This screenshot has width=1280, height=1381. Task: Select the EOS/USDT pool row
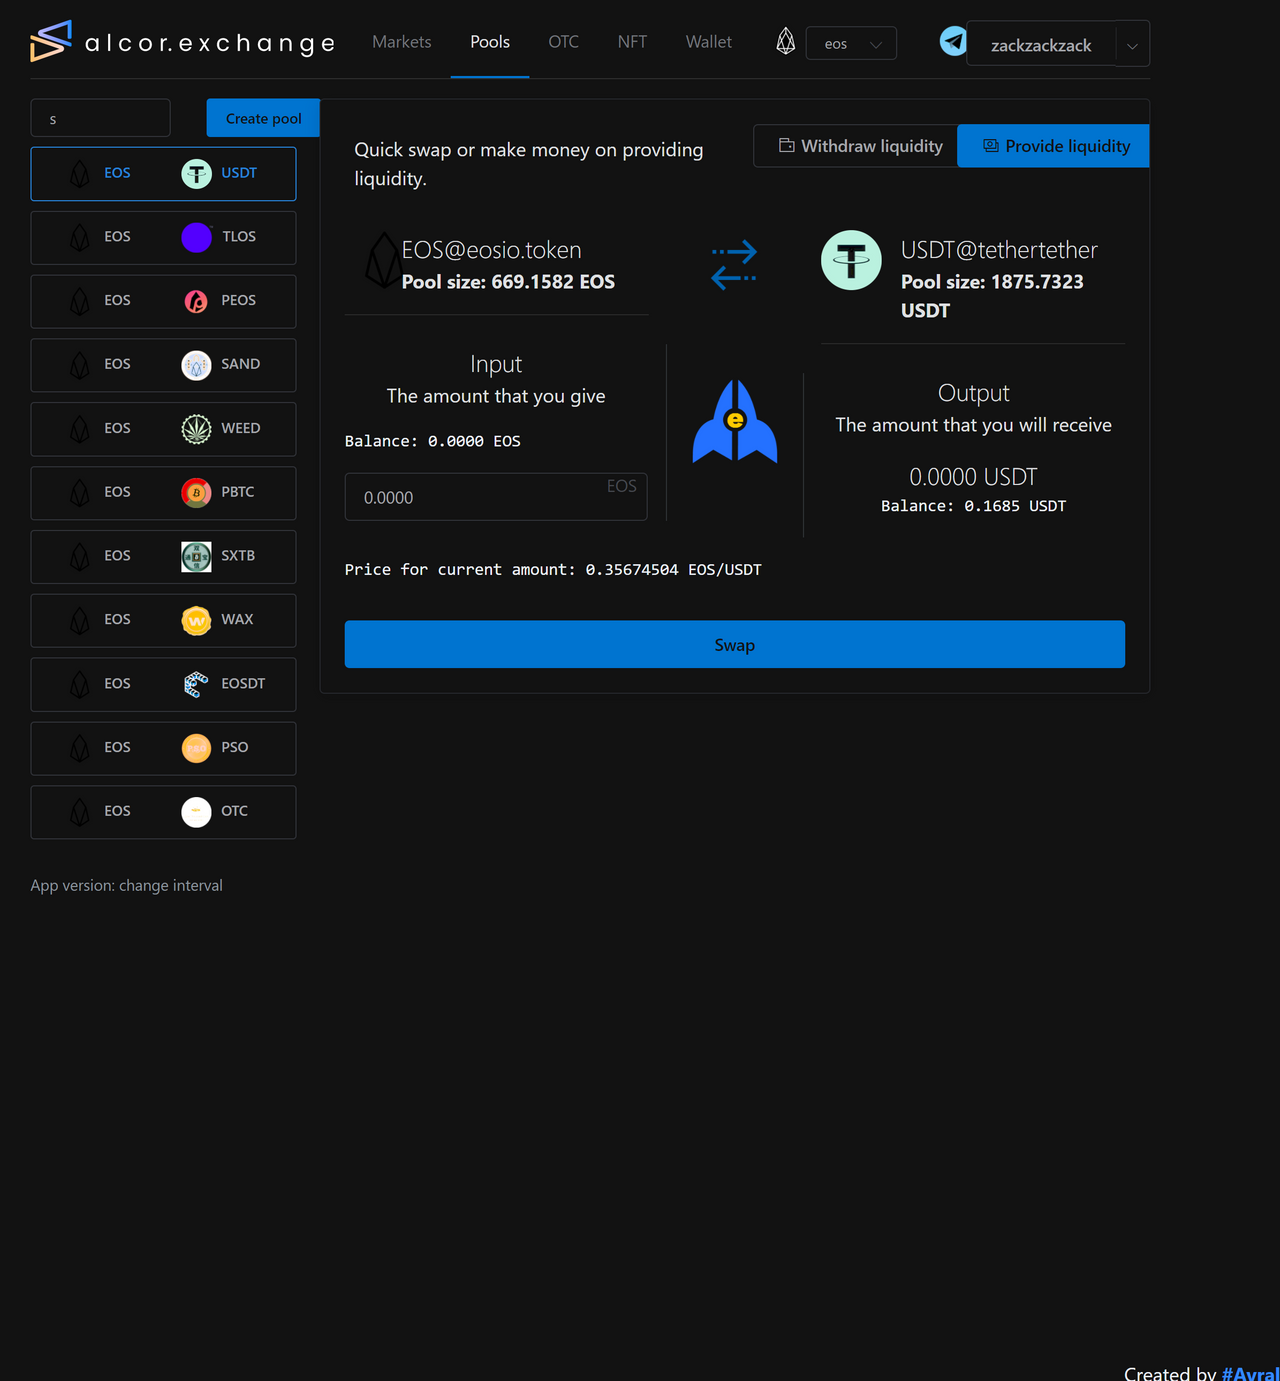163,174
